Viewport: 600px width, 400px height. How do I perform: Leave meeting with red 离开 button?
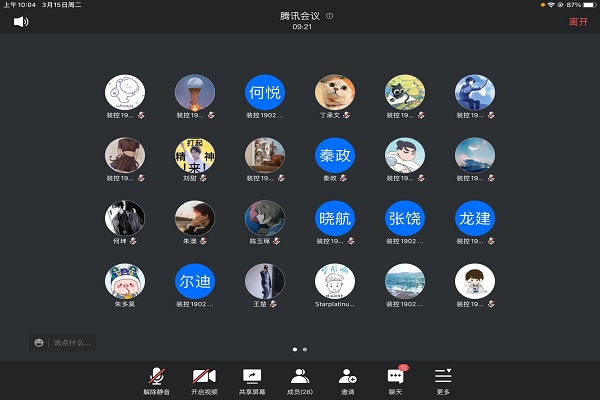click(578, 21)
